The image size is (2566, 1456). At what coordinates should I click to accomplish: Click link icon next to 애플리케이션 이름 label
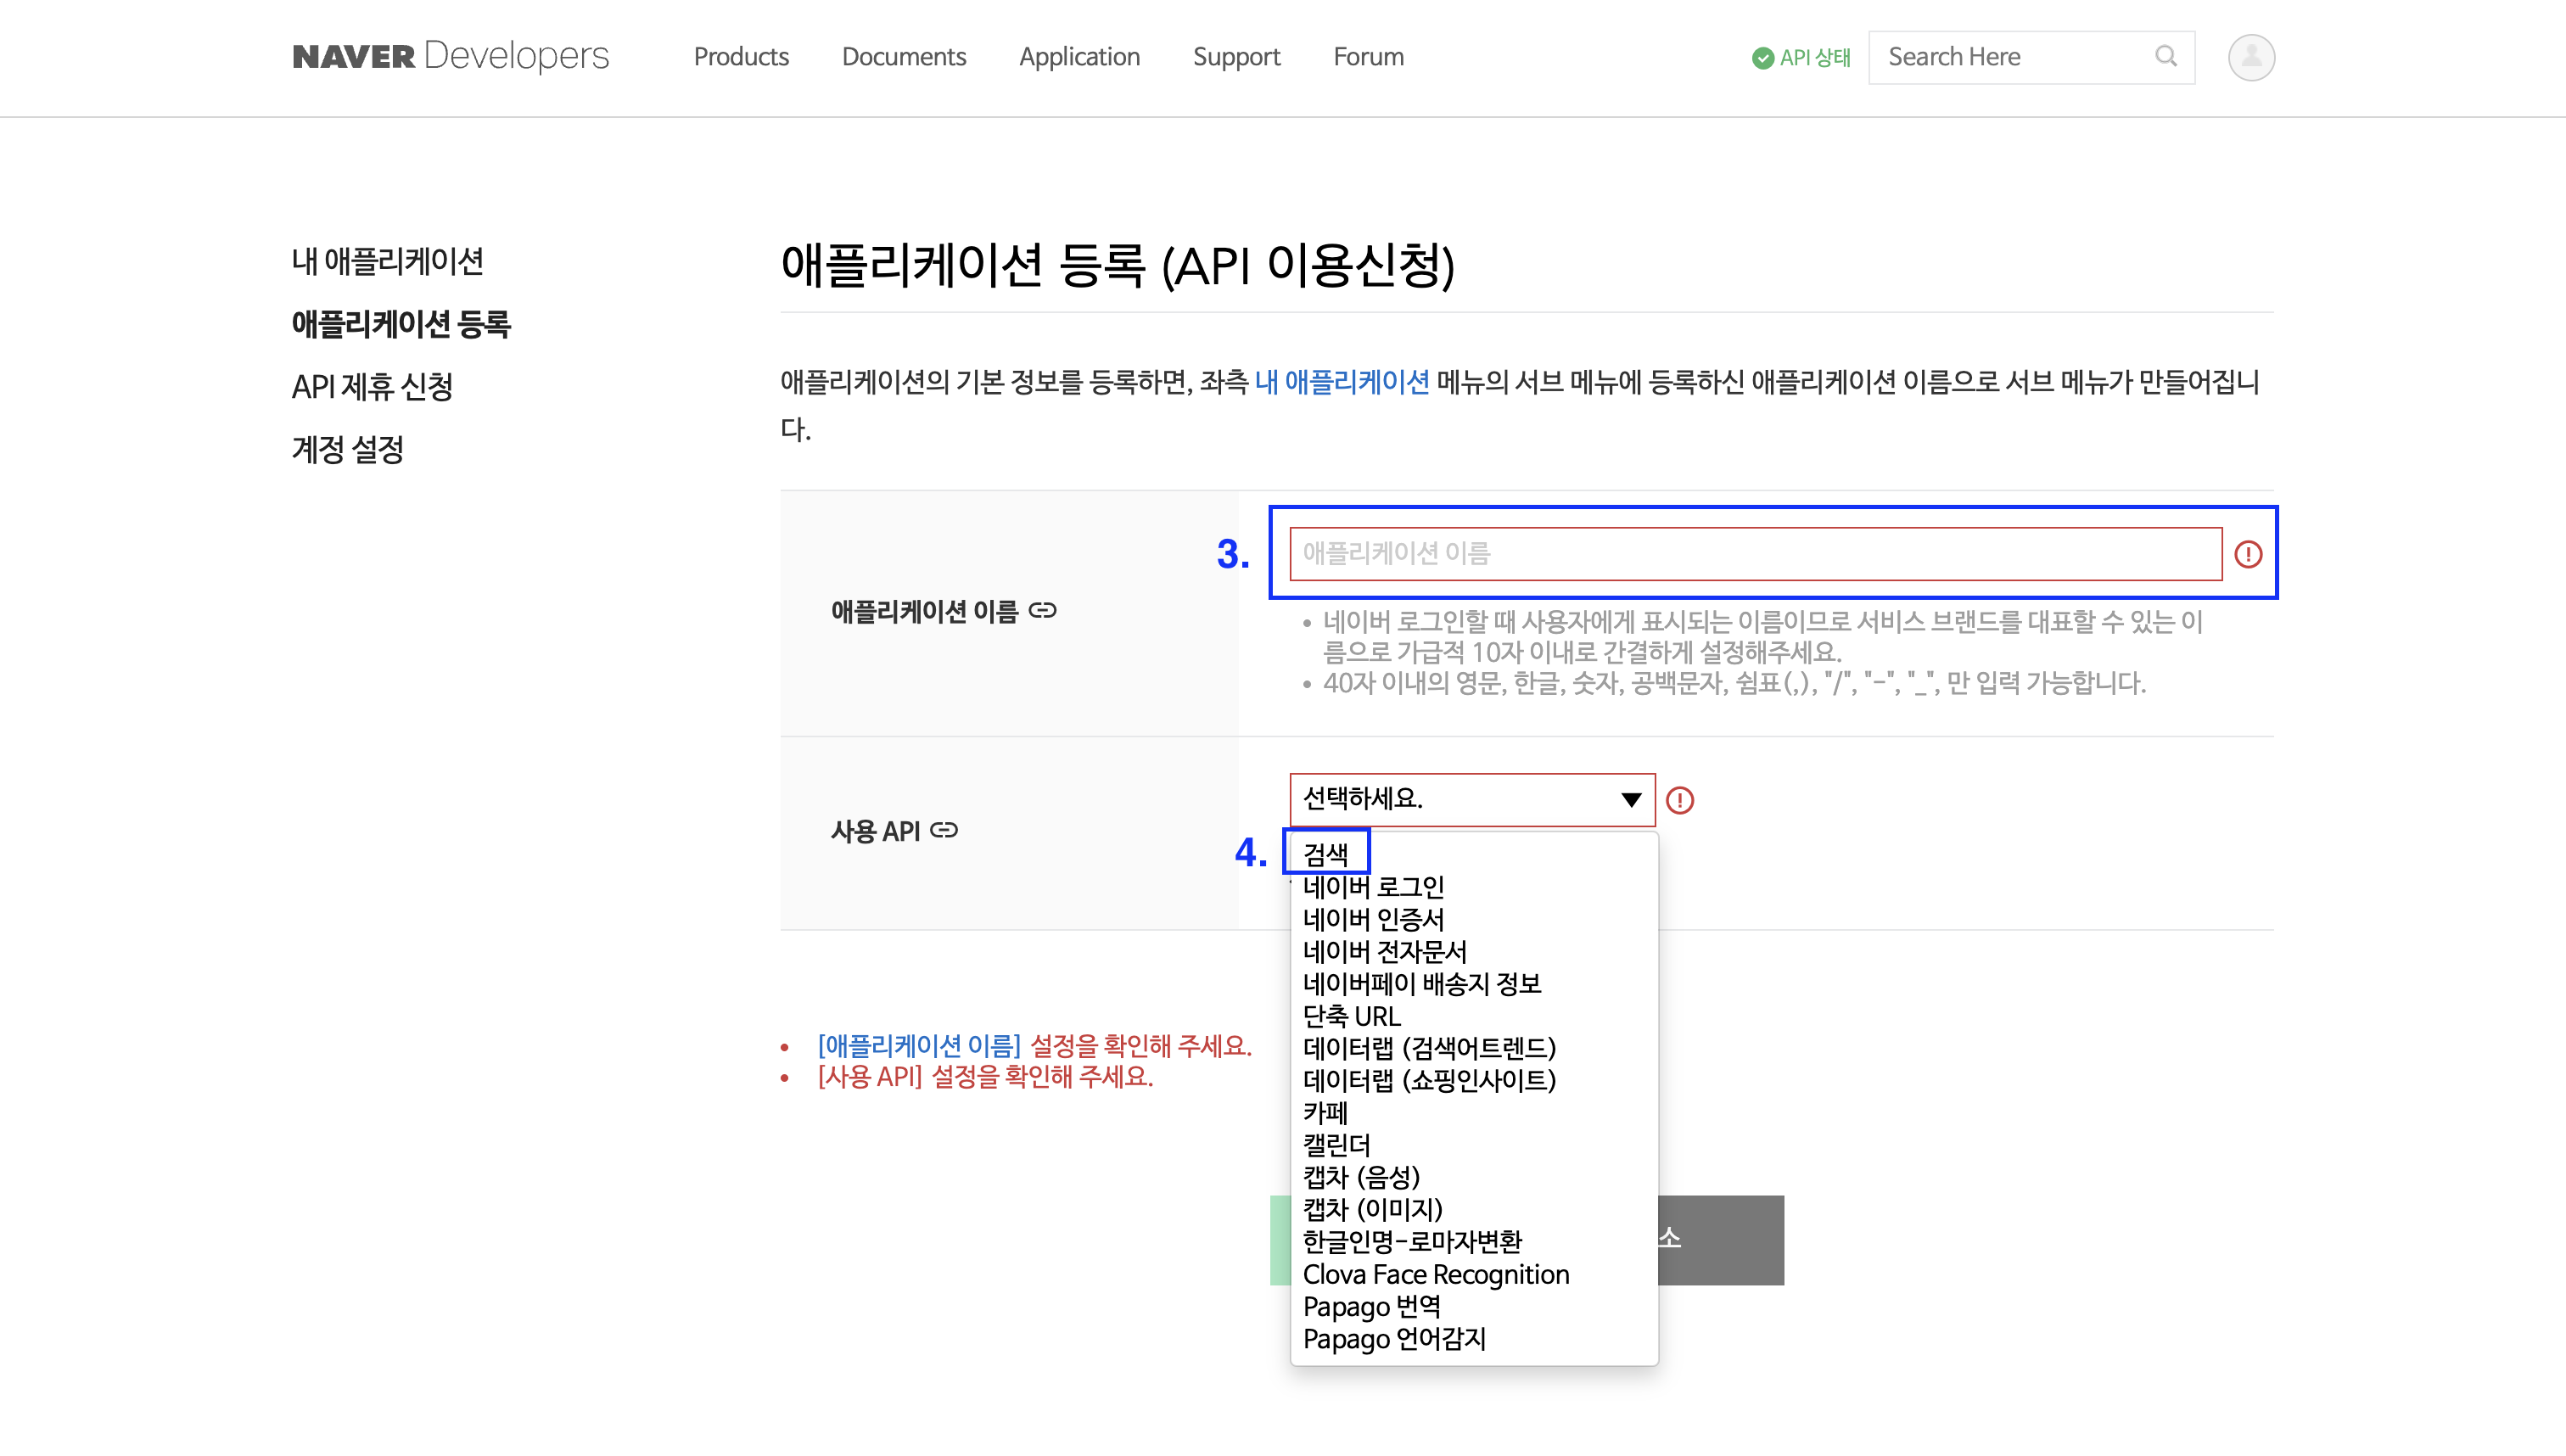[x=1043, y=610]
